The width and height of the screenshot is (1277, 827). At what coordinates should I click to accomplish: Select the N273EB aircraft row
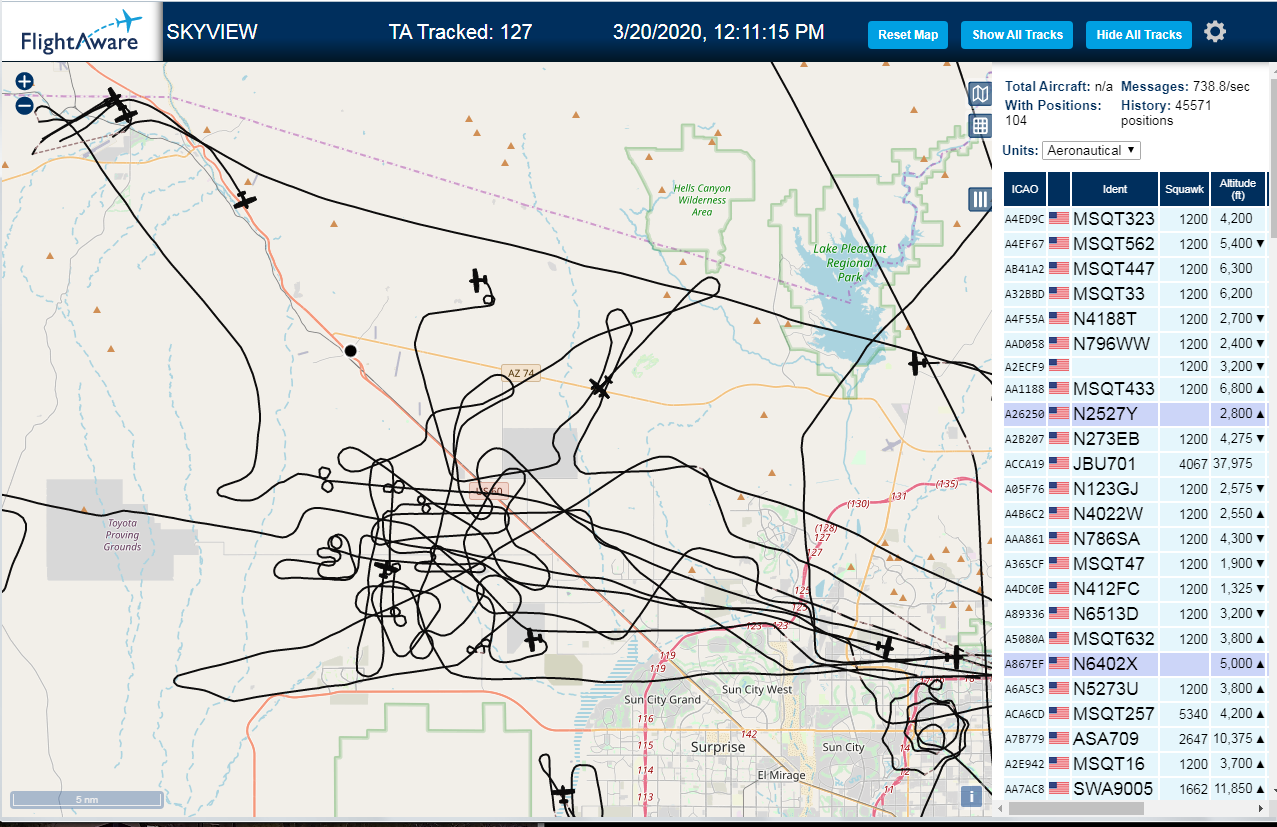tap(1136, 439)
